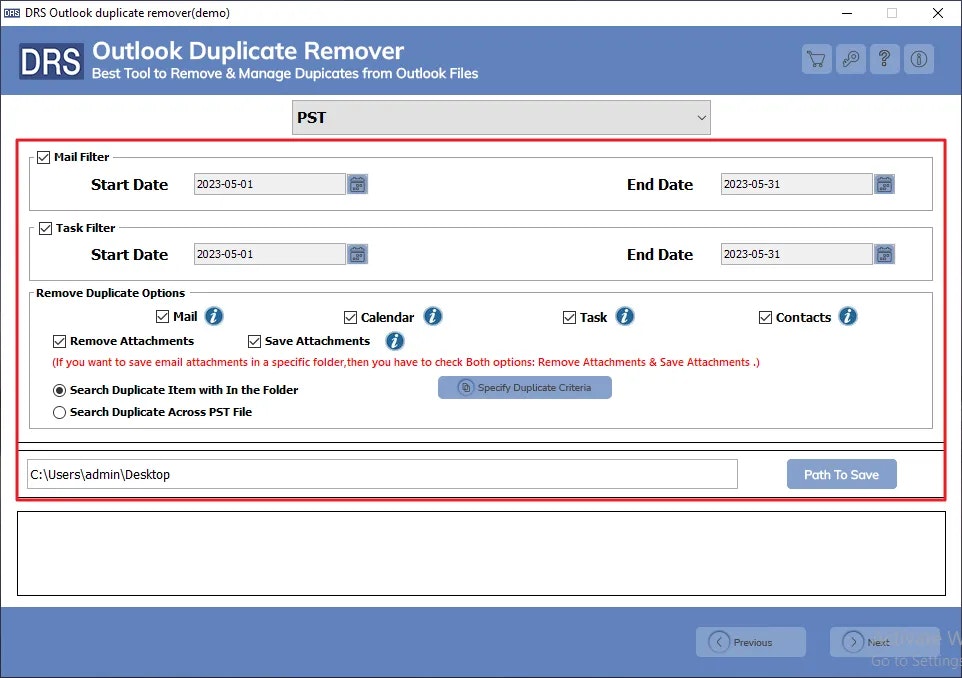Image resolution: width=962 pixels, height=678 pixels.
Task: Click the key activation icon
Action: tap(850, 59)
